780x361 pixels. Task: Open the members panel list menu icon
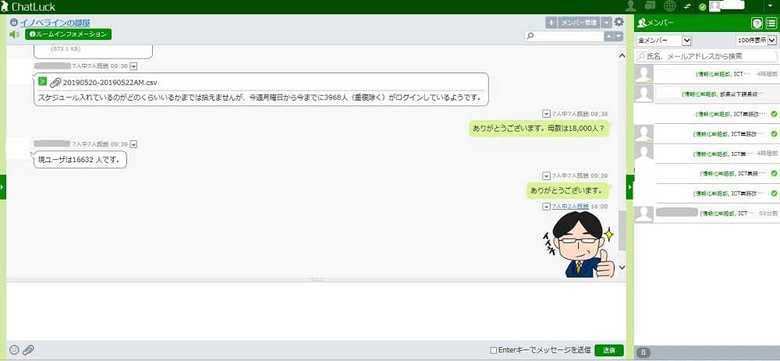pyautogui.click(x=771, y=23)
